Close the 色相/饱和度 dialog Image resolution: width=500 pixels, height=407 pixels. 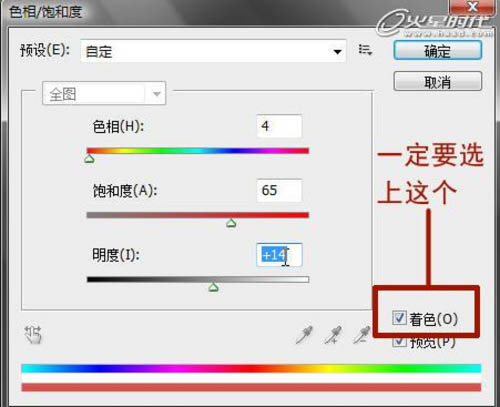(472, 7)
